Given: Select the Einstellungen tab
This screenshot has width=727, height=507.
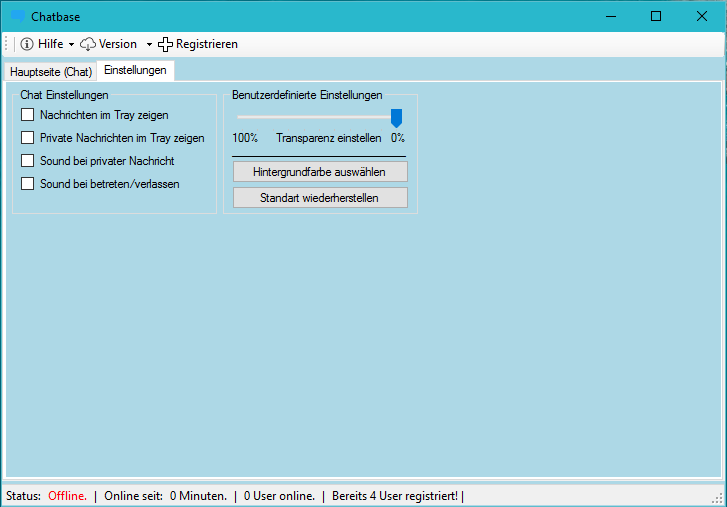Looking at the screenshot, I should coord(135,71).
